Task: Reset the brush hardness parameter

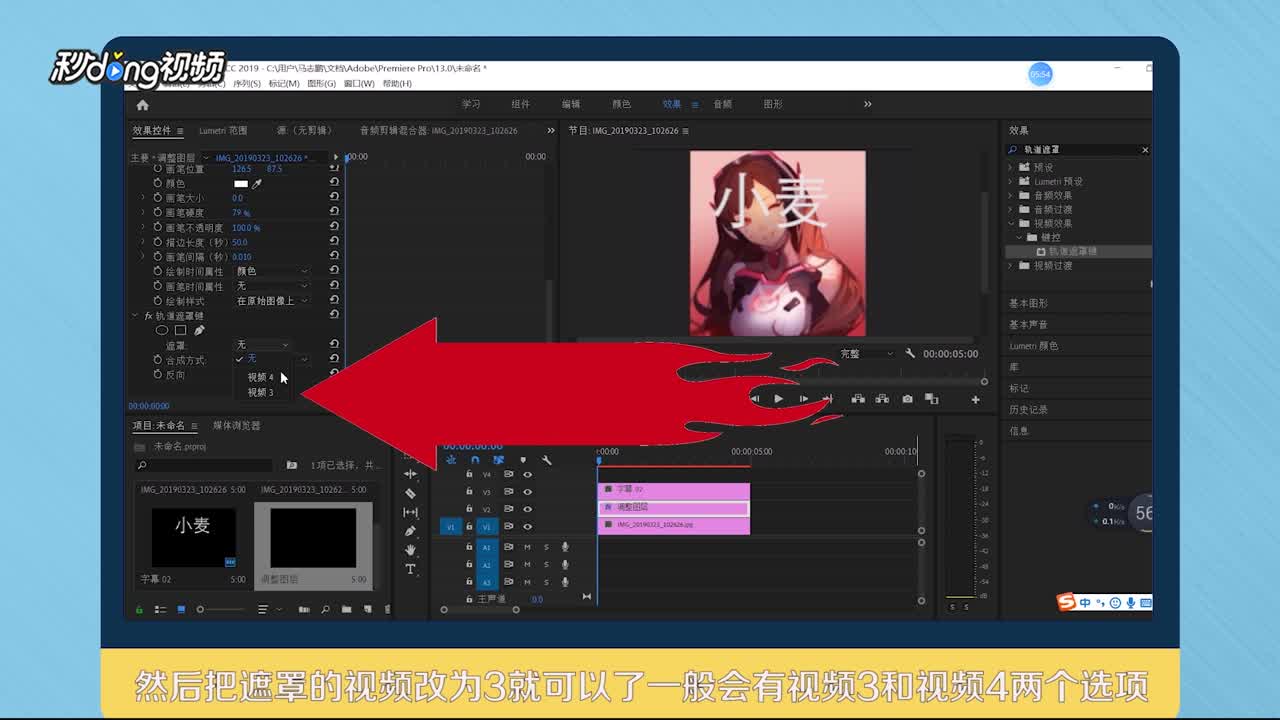Action: 334,212
